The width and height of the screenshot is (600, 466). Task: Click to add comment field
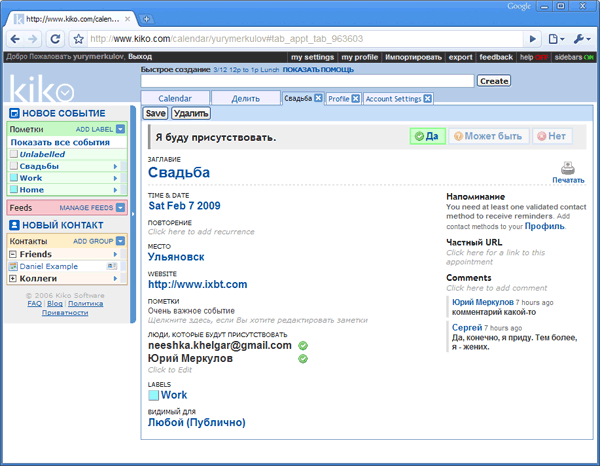click(497, 288)
